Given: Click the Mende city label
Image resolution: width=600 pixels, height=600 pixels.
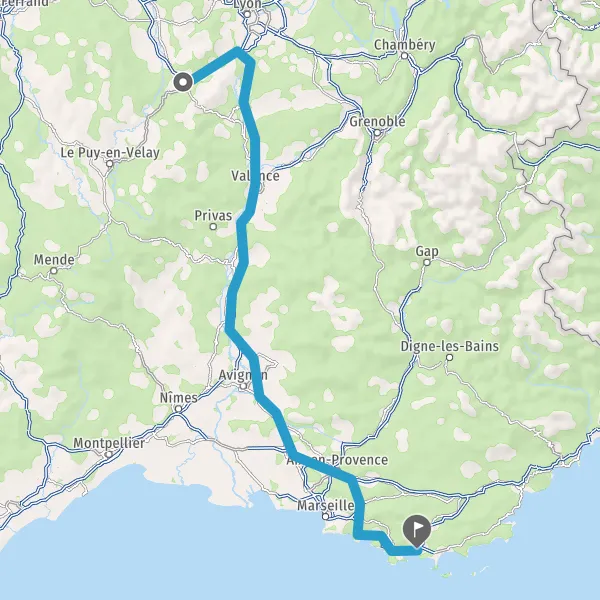Looking at the screenshot, I should click(54, 260).
